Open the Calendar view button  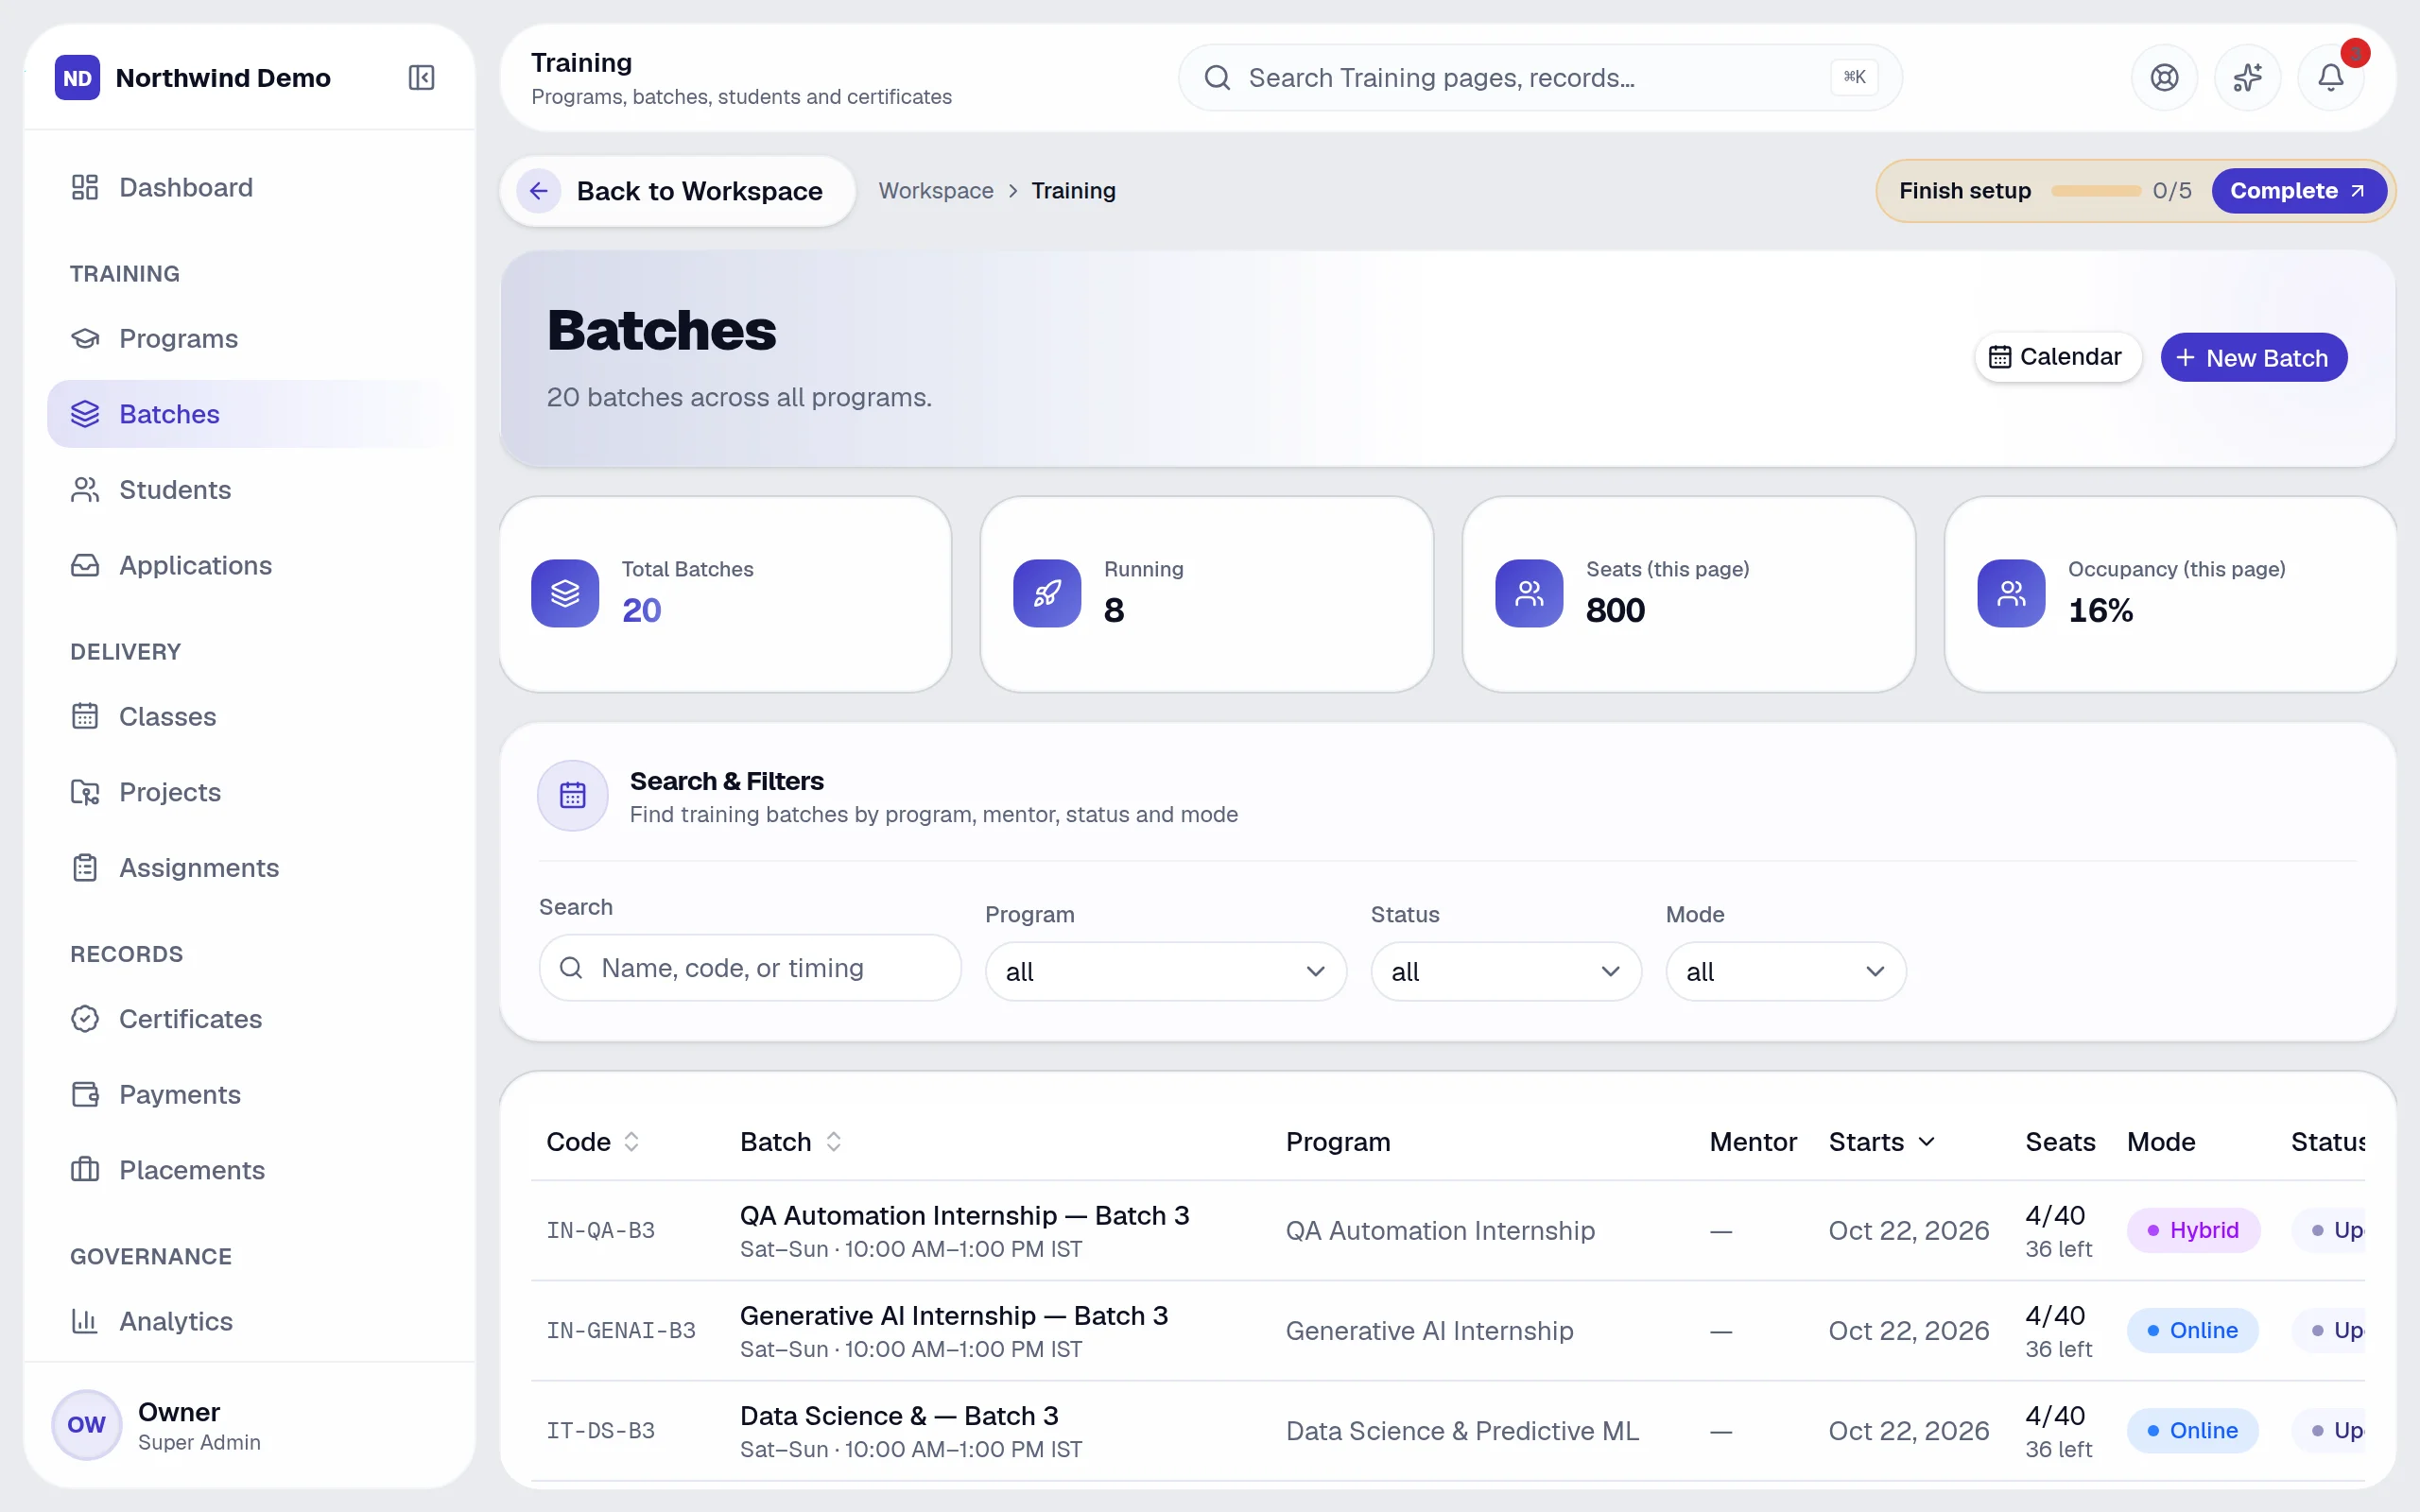coord(2056,357)
